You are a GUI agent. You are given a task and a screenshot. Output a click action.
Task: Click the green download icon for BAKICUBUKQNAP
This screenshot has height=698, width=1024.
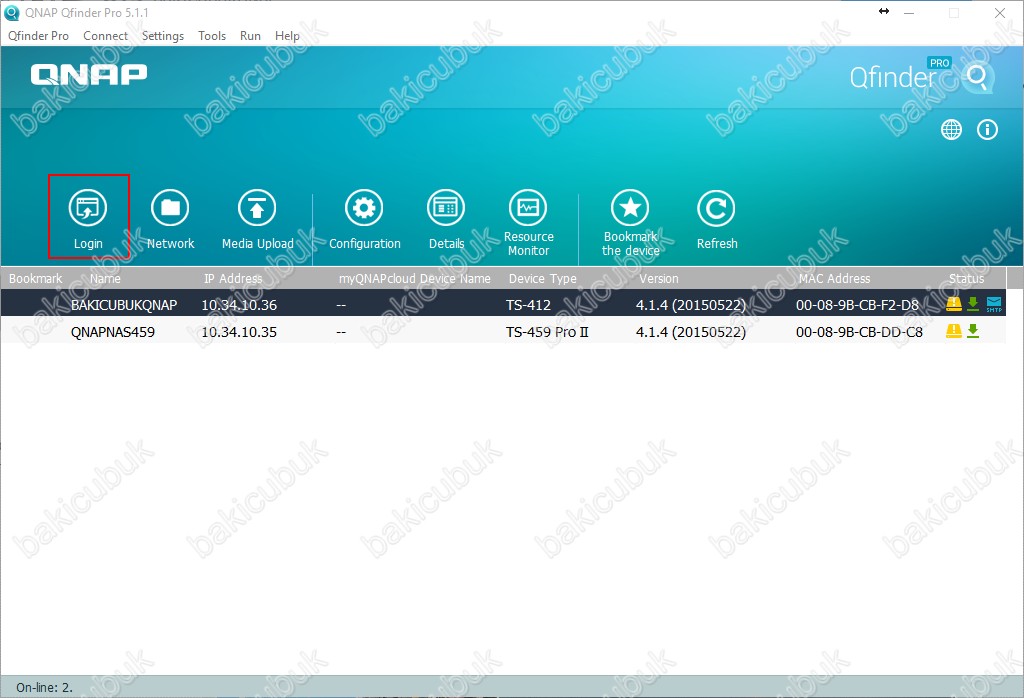coord(973,304)
